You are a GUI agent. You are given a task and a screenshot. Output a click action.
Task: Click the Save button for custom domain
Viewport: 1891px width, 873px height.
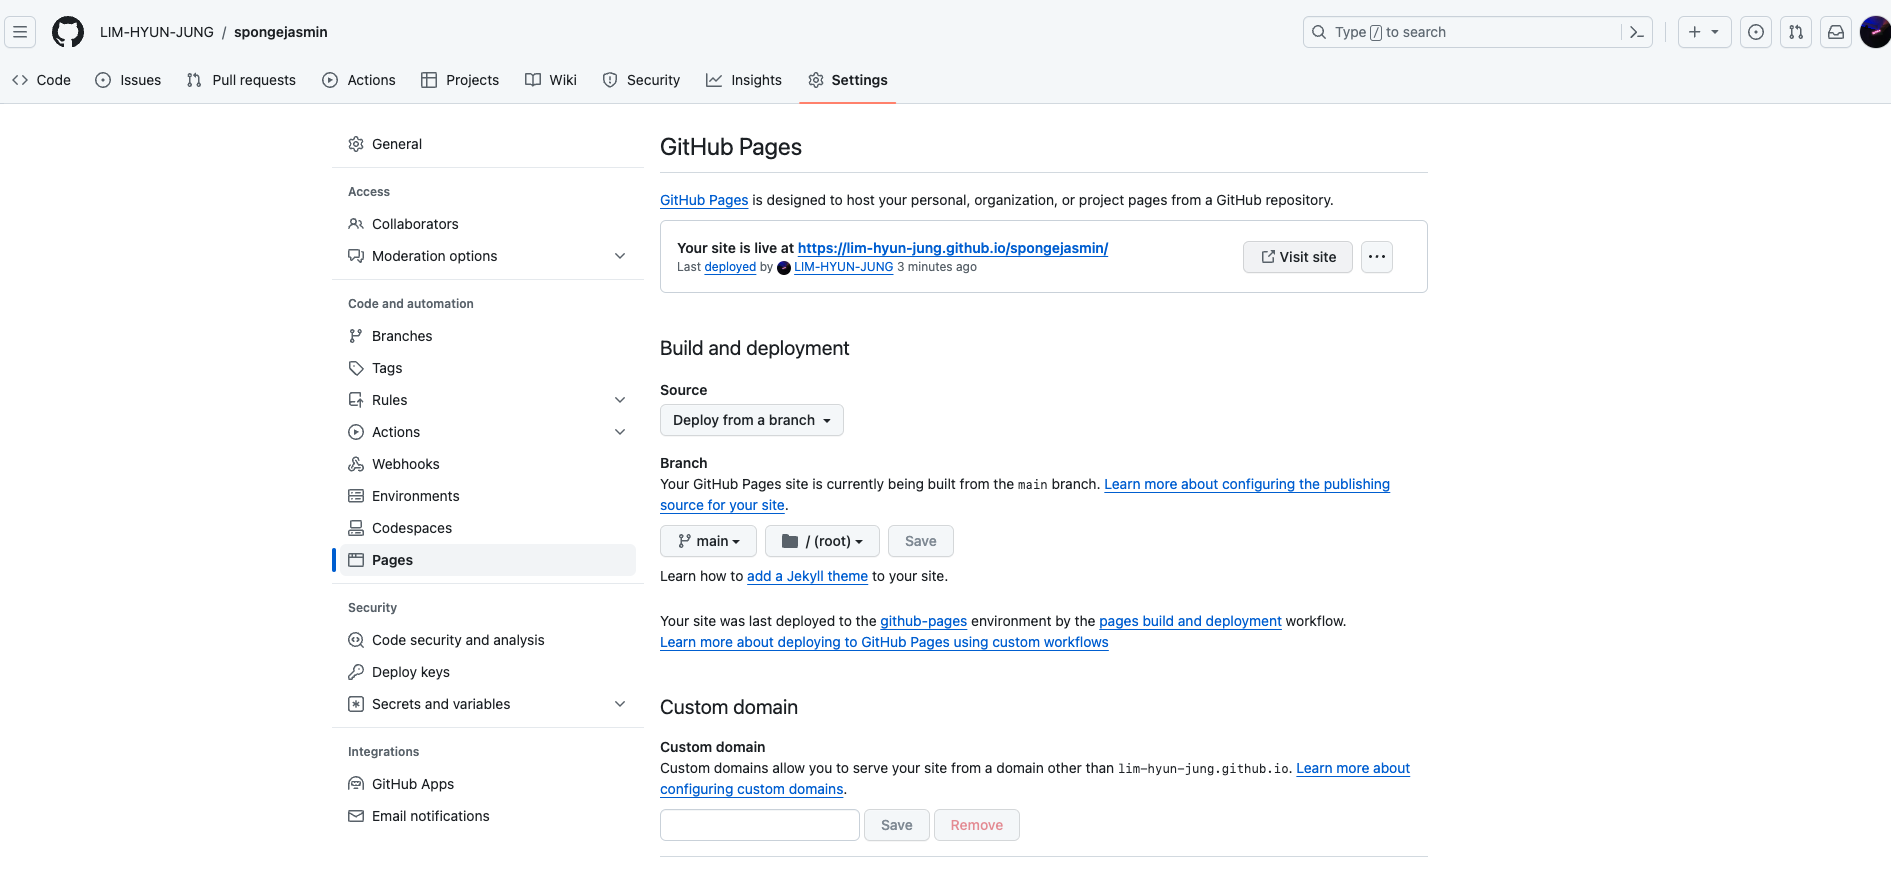point(897,825)
